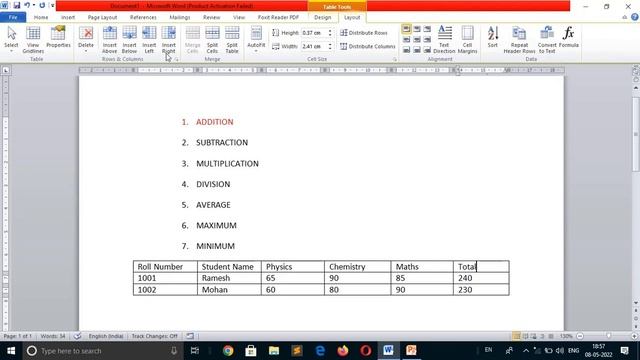Align text bottom right in cell

tap(427, 50)
